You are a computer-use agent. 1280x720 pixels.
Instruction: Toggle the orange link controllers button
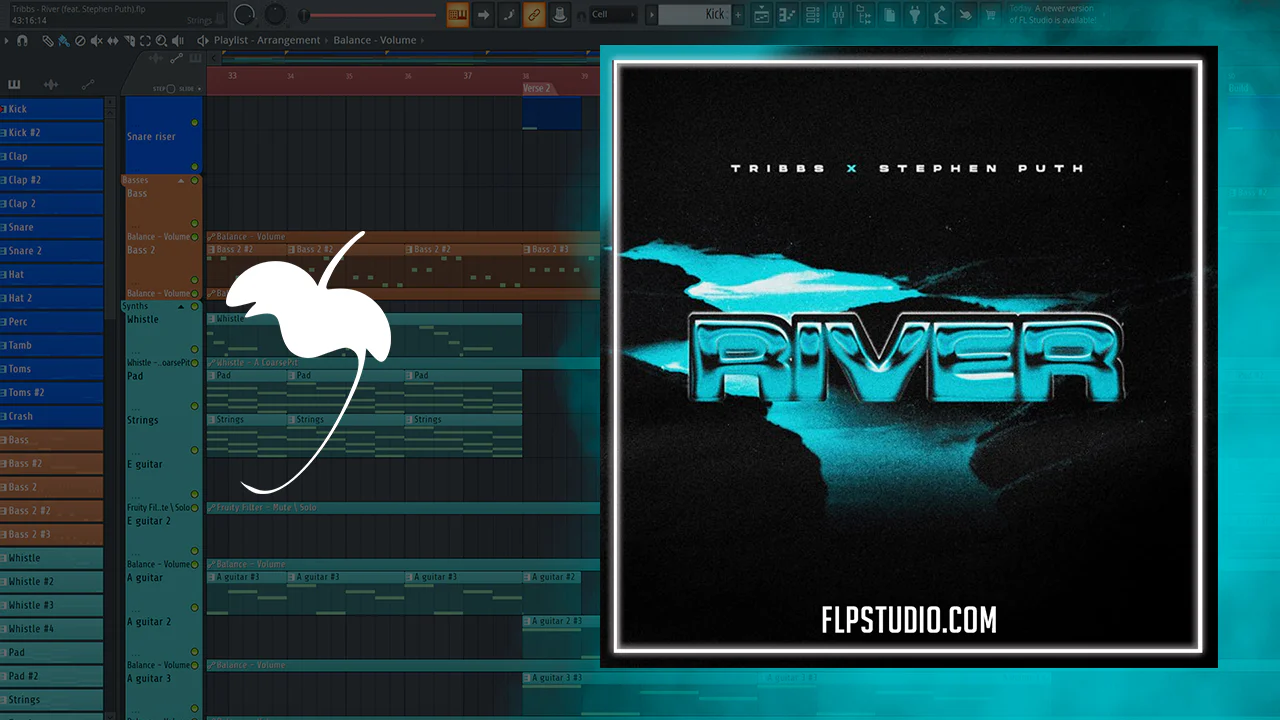pos(534,14)
